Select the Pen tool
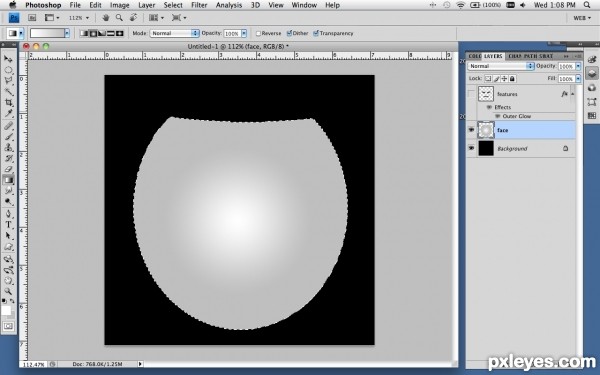This screenshot has width=600, height=375. tap(8, 214)
